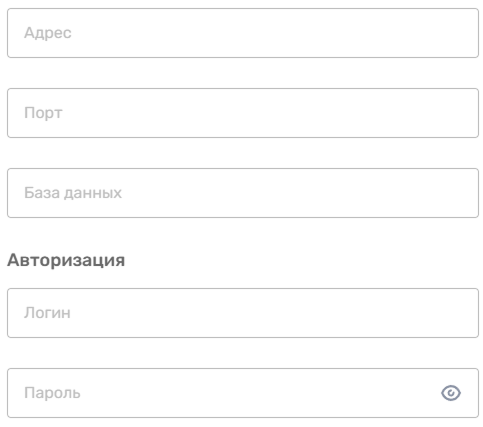Activate the username text box under Авторизация
483x427 pixels.
243,313
